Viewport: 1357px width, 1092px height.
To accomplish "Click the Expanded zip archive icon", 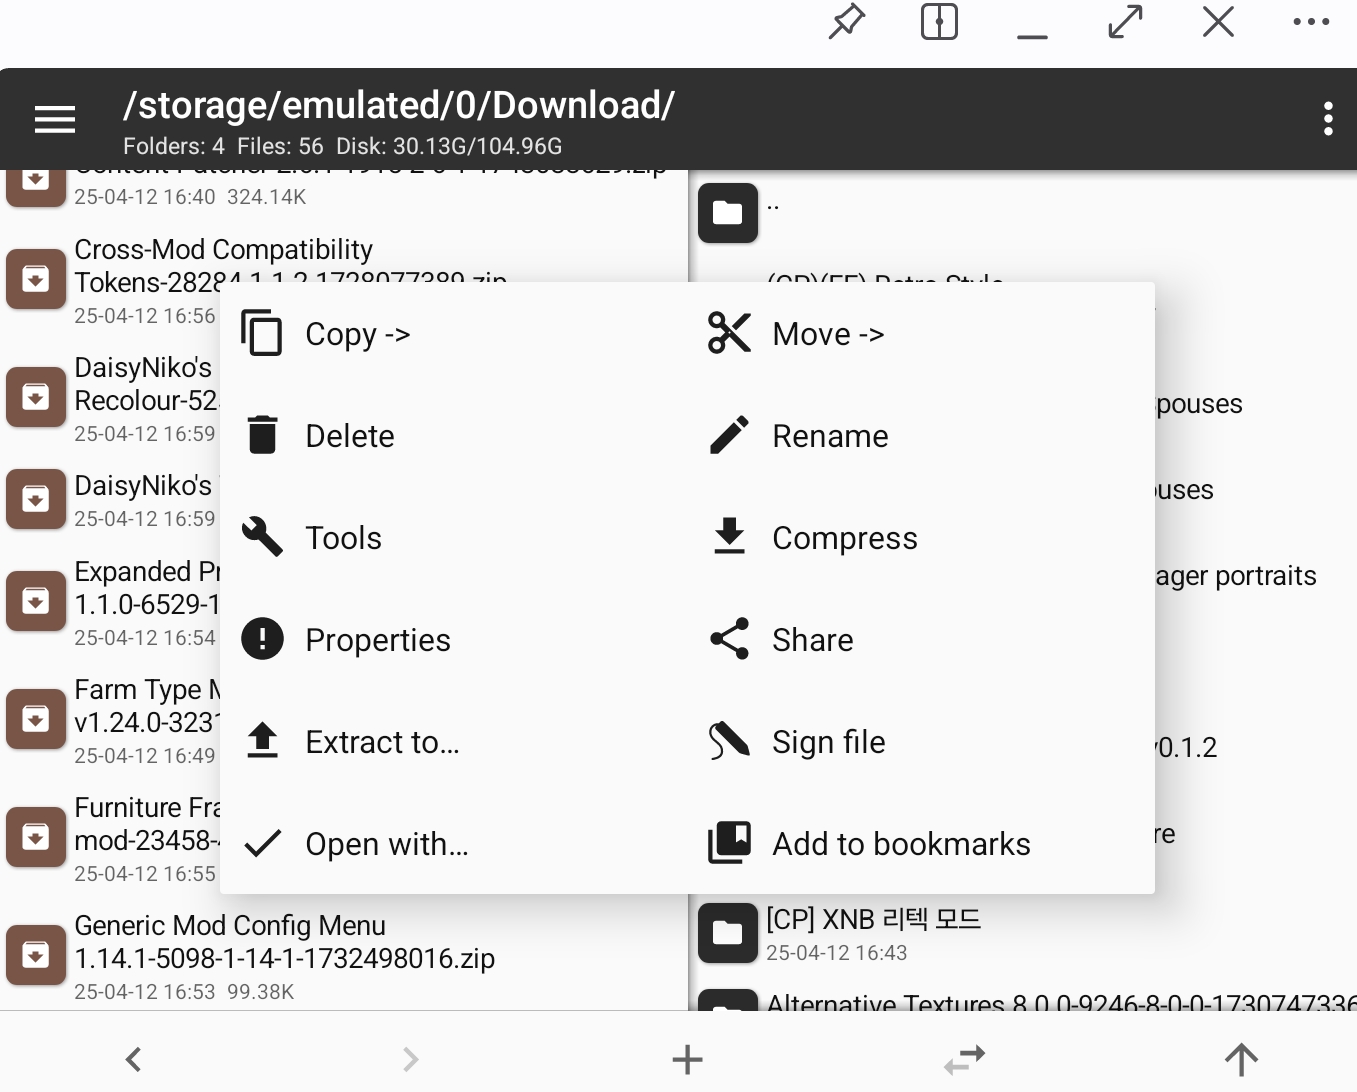I will click(x=36, y=601).
